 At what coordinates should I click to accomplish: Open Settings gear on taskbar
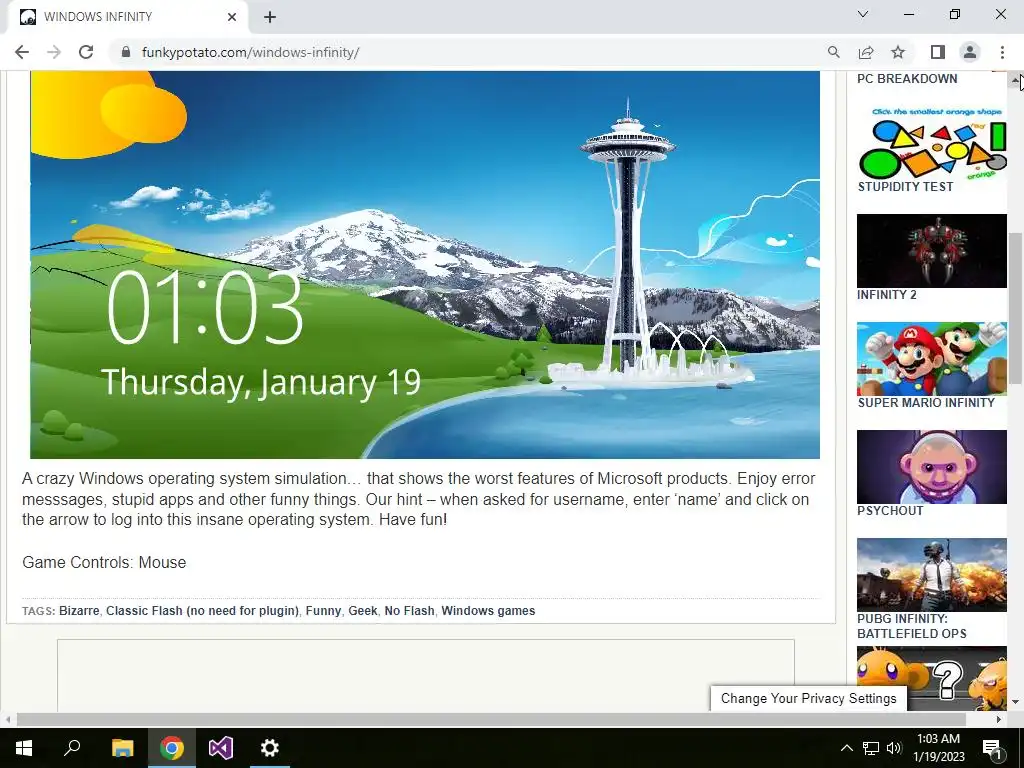[x=270, y=748]
